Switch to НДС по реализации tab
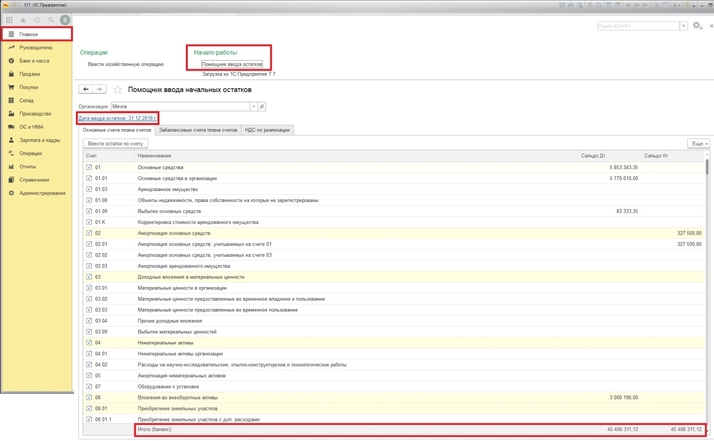The image size is (714, 441). coord(267,130)
